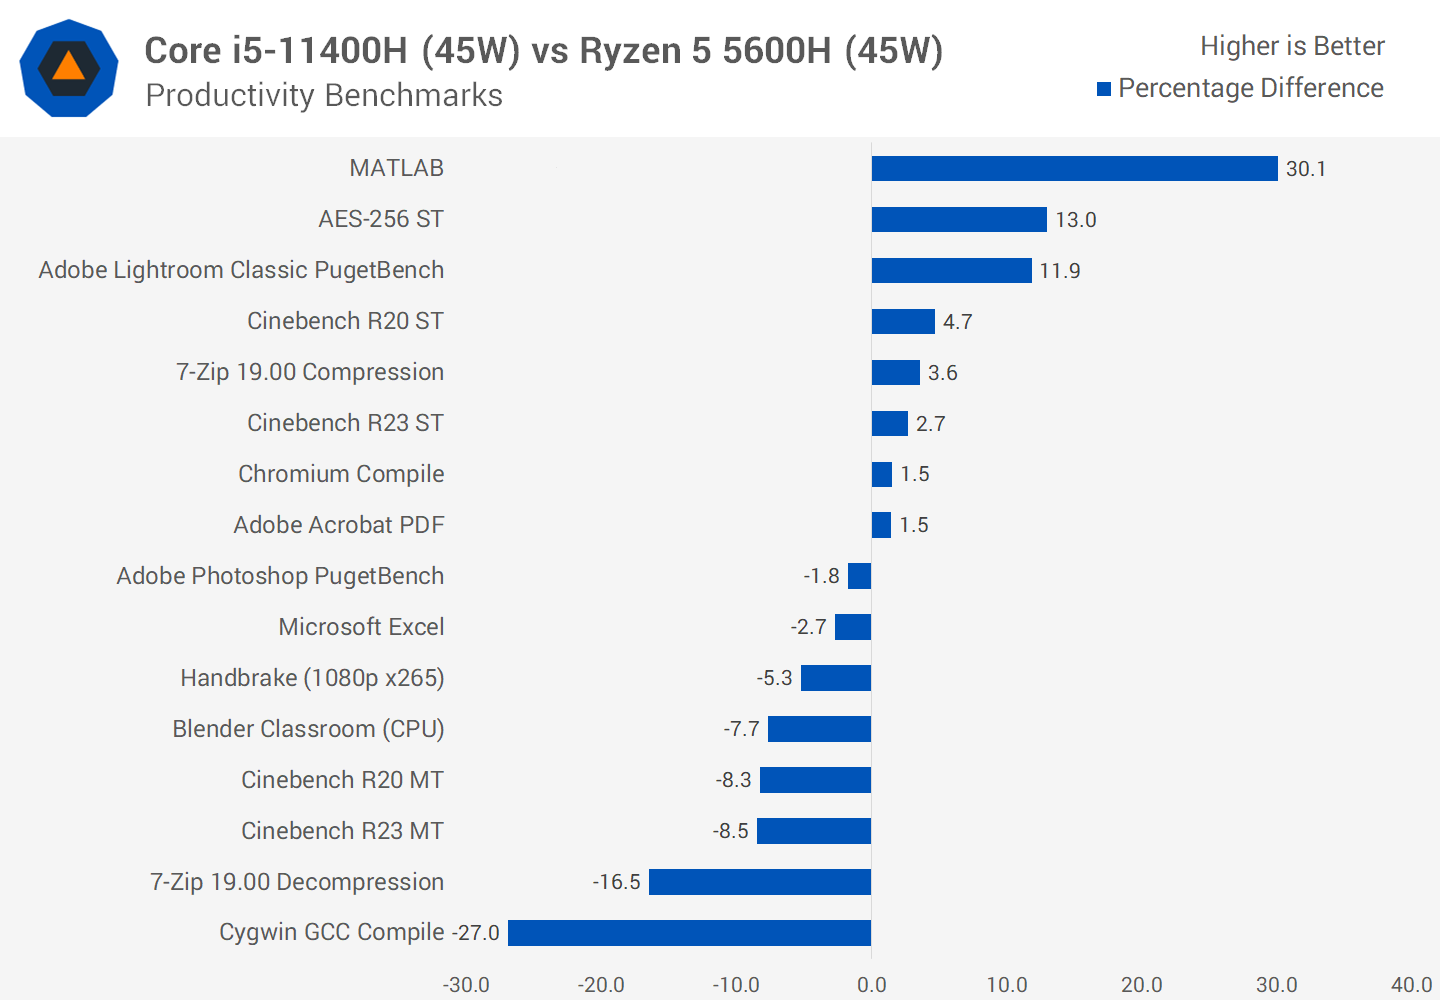
Task: Click the Cinebench R20 ST label
Action: pyautogui.click(x=345, y=321)
